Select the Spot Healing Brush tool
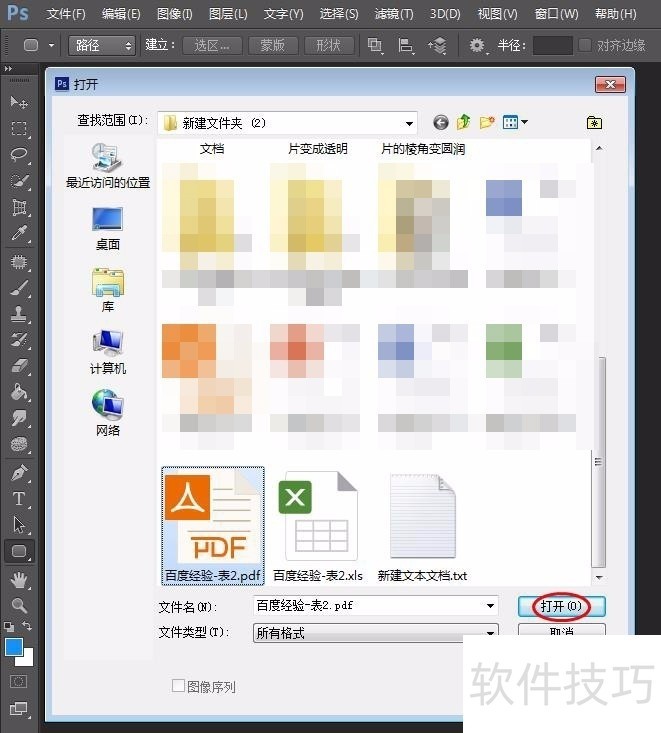The height and width of the screenshot is (733, 661). click(x=19, y=262)
